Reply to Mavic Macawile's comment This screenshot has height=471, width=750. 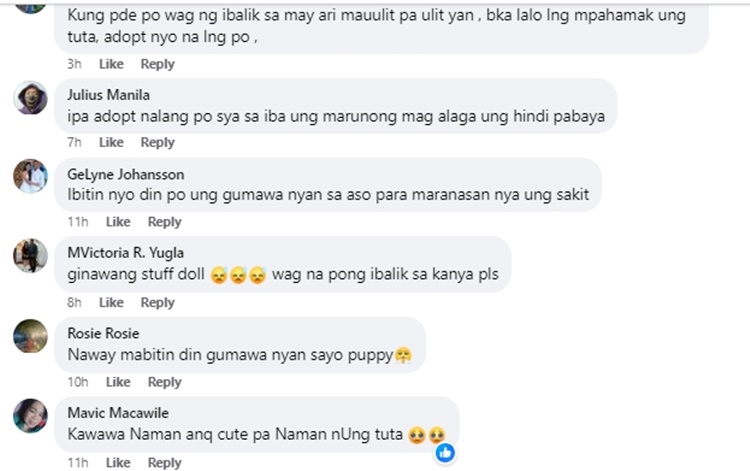(165, 462)
